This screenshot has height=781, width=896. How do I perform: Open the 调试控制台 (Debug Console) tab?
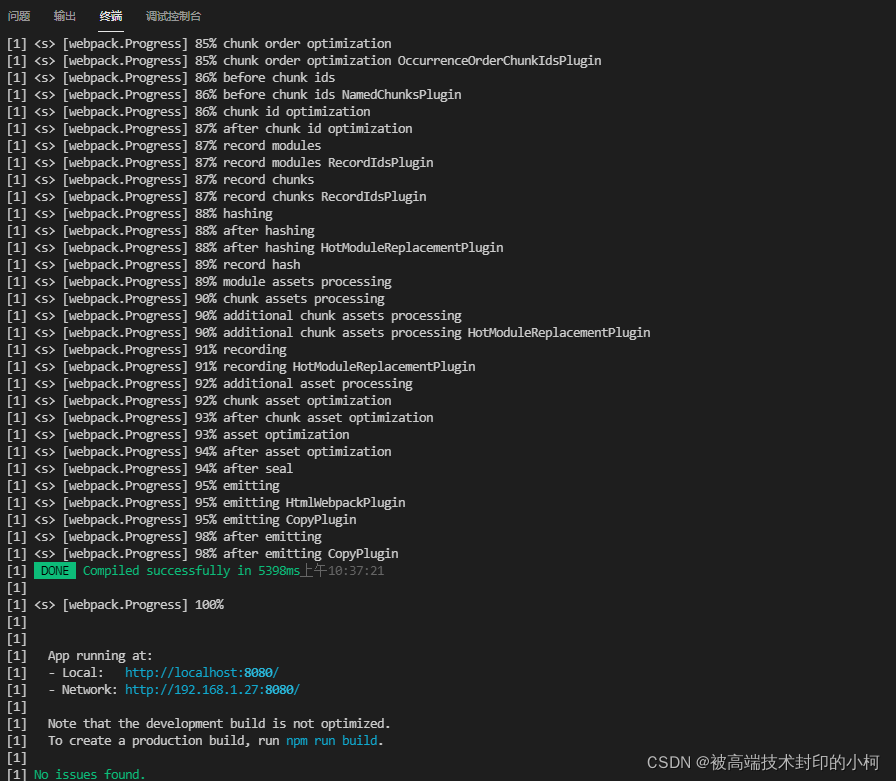[173, 16]
